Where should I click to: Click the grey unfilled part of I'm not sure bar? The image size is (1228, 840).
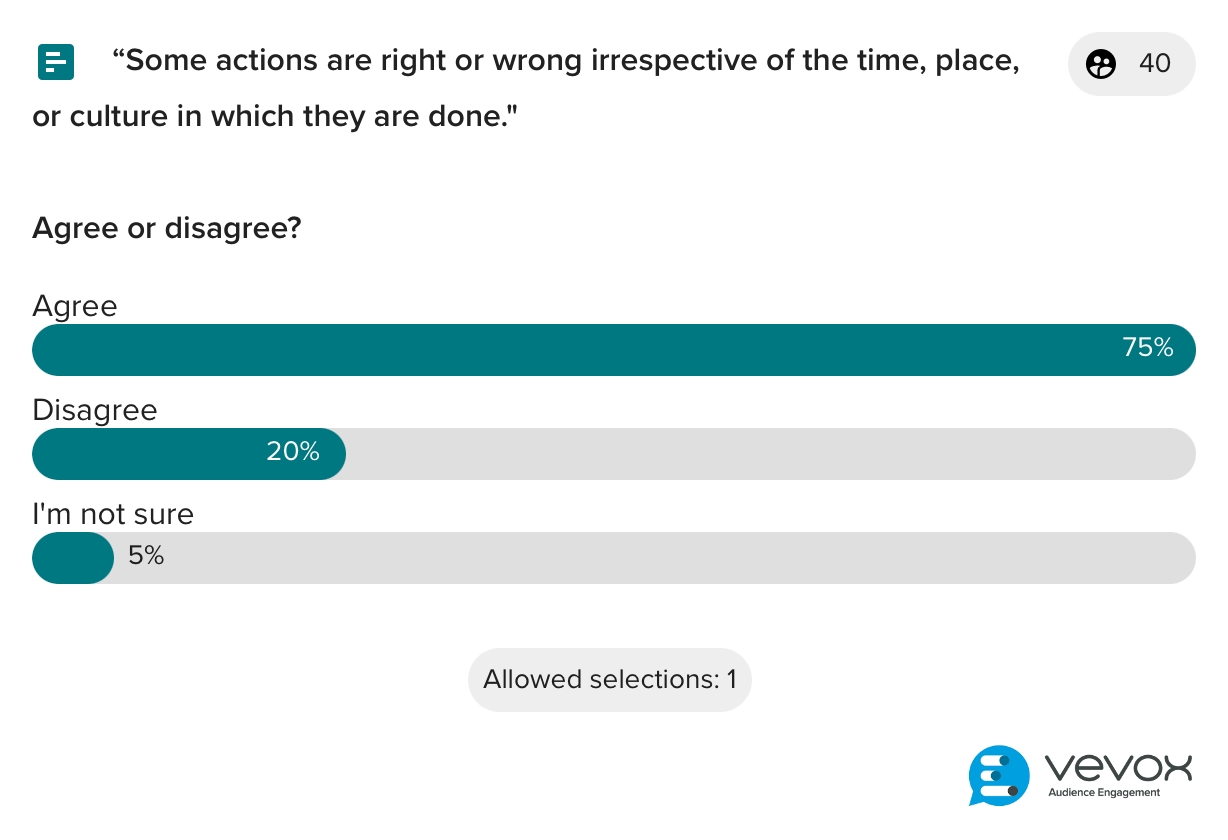[680, 558]
